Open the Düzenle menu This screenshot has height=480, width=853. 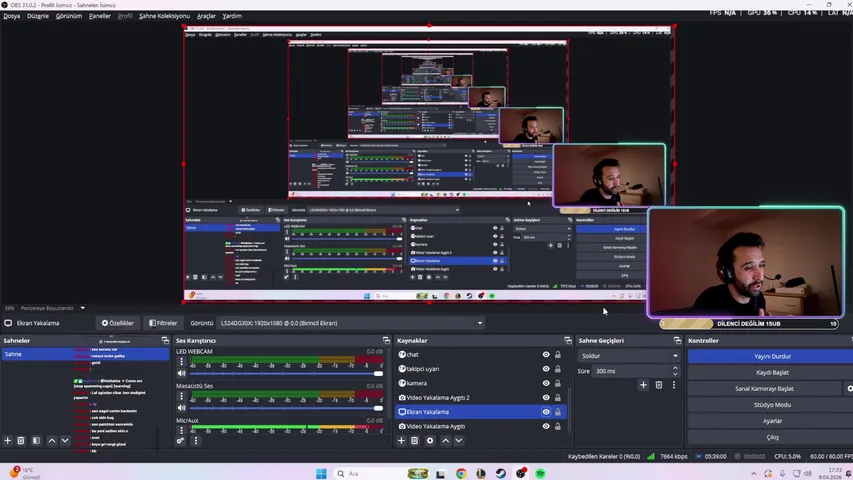coord(38,16)
